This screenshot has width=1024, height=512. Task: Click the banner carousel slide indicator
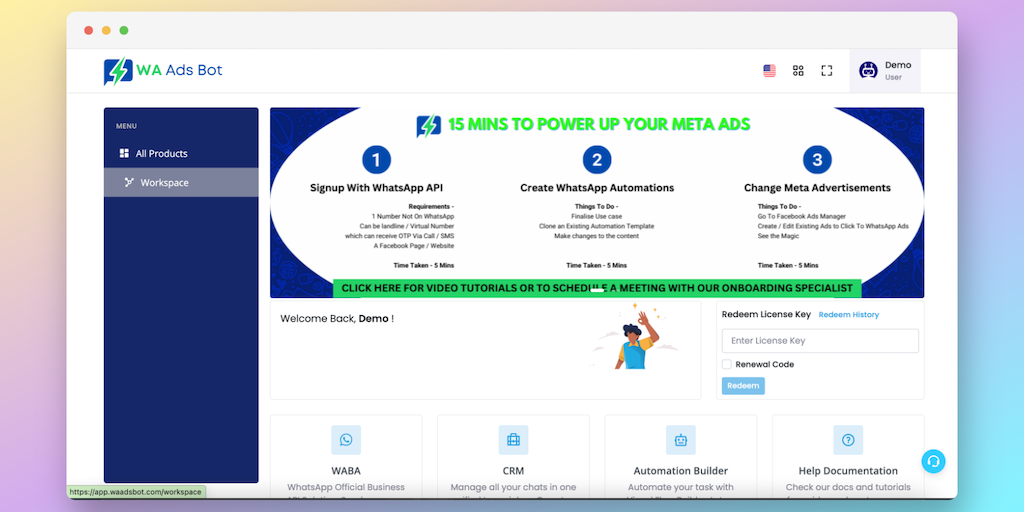point(597,291)
